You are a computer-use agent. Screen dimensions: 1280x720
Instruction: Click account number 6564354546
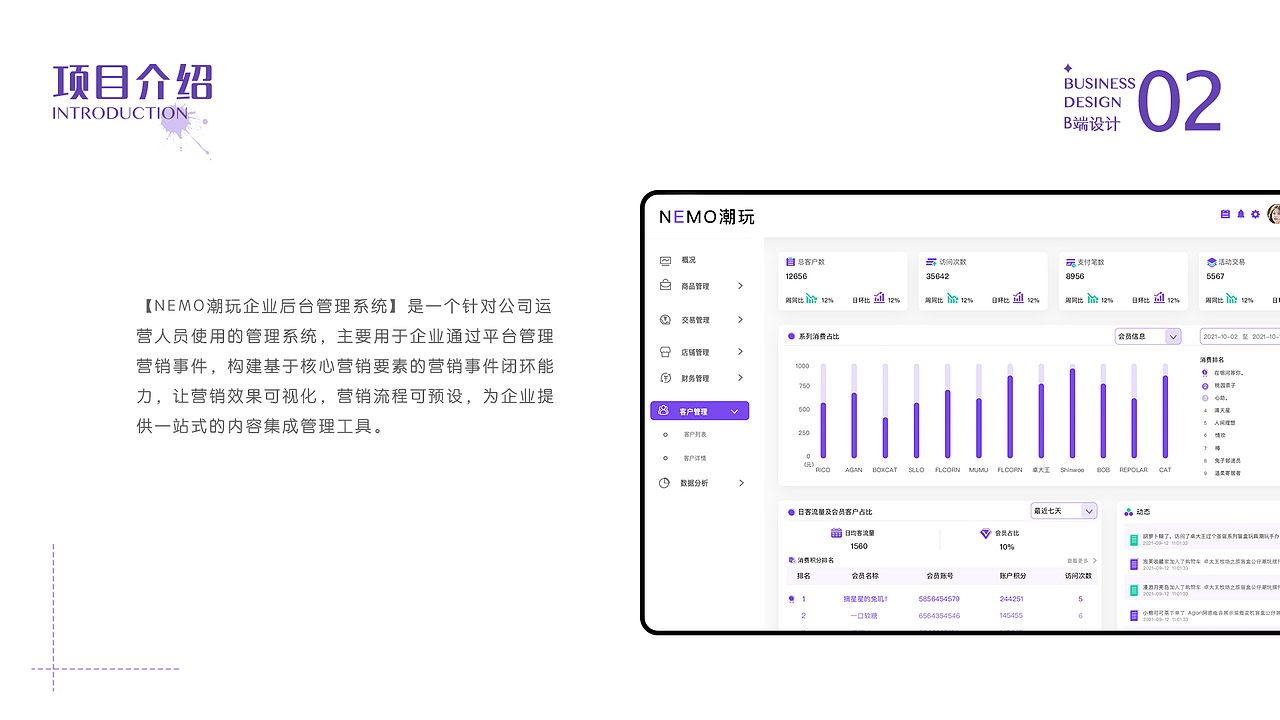(x=939, y=616)
